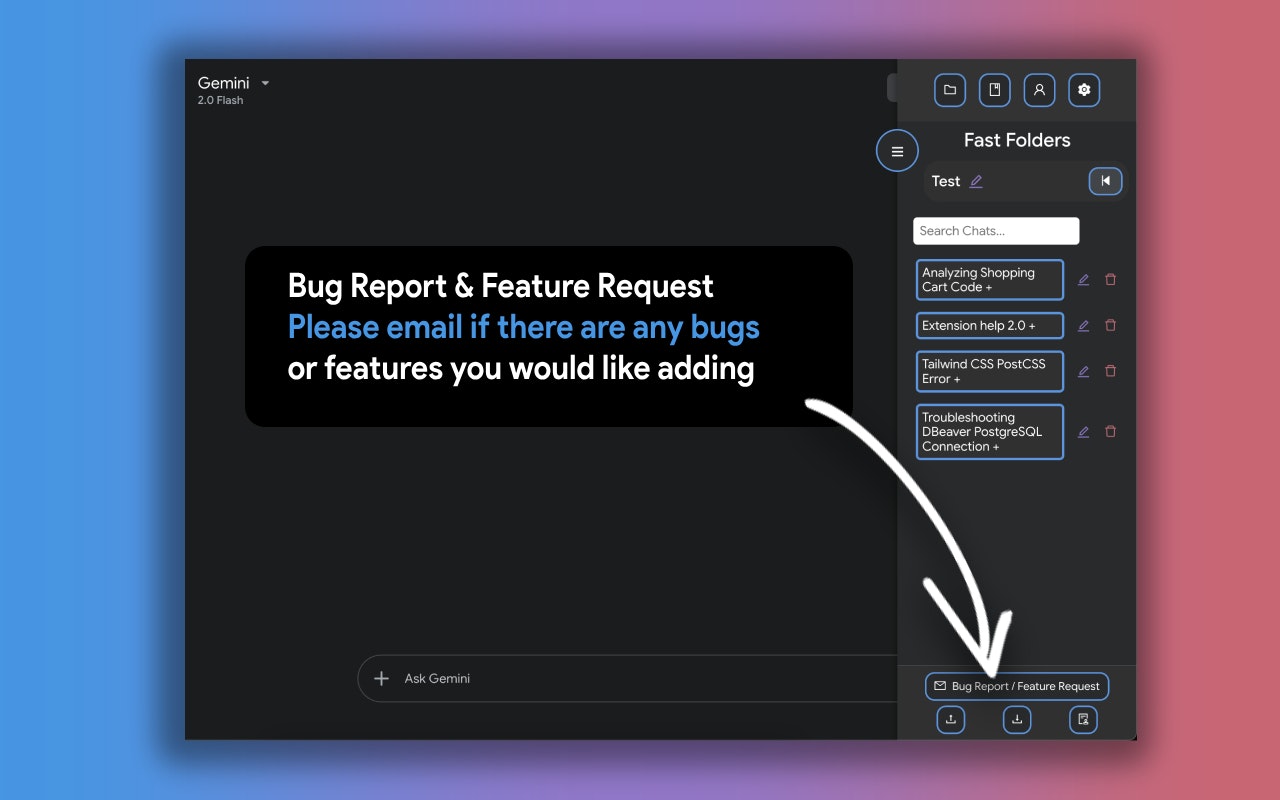Edit the Troubleshooting DBeaver chat name
This screenshot has height=800, width=1280.
(1083, 432)
